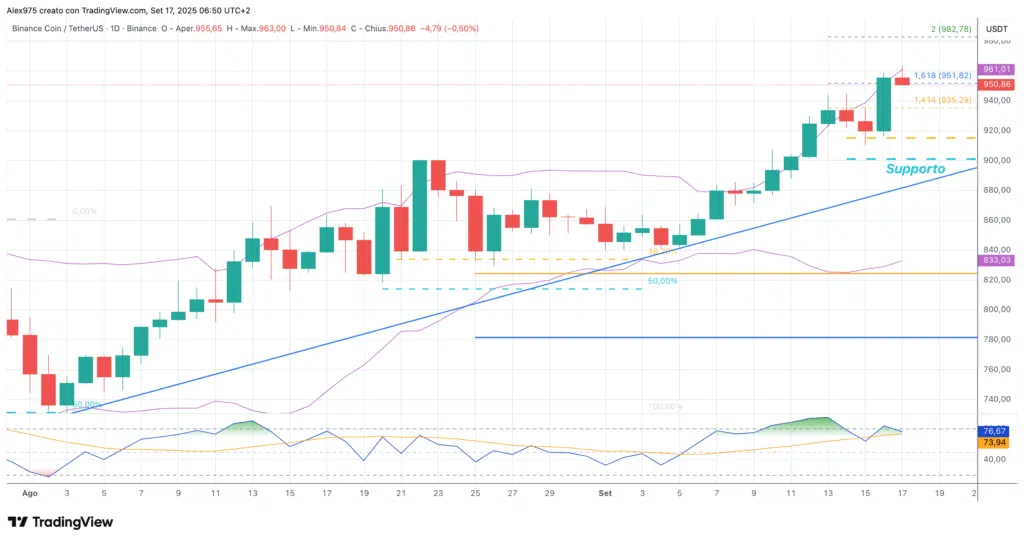Click the cyan Supporto annotation text
1024x542 pixels.
[915, 170]
